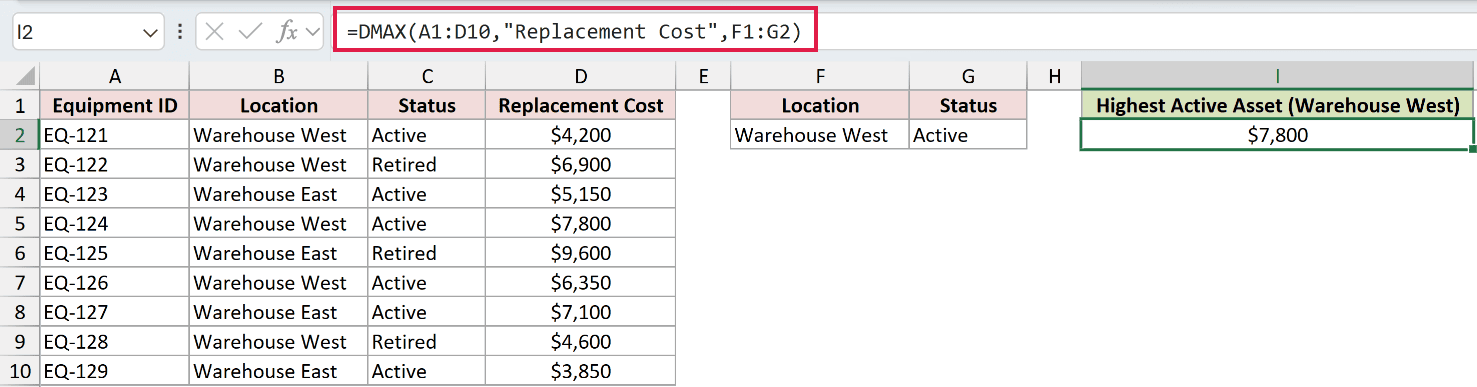Click the $3,850 replacement cost cell
The image size is (1477, 387).
pos(581,371)
